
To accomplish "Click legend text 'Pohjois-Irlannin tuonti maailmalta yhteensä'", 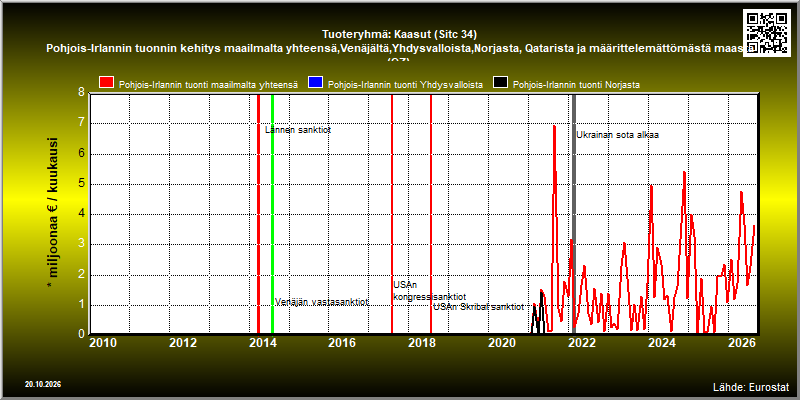I will point(208,85).
